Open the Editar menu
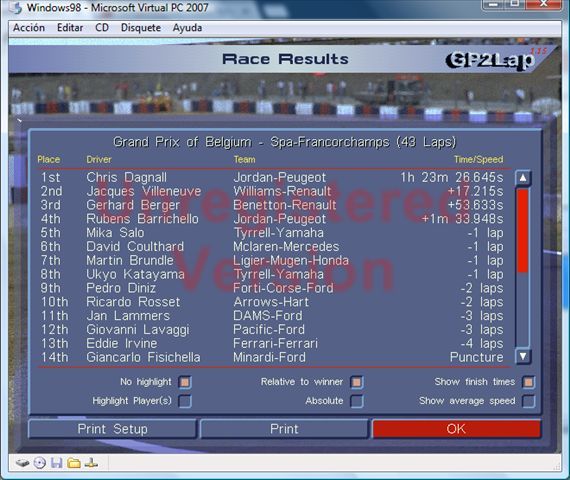570x480 pixels. click(70, 28)
